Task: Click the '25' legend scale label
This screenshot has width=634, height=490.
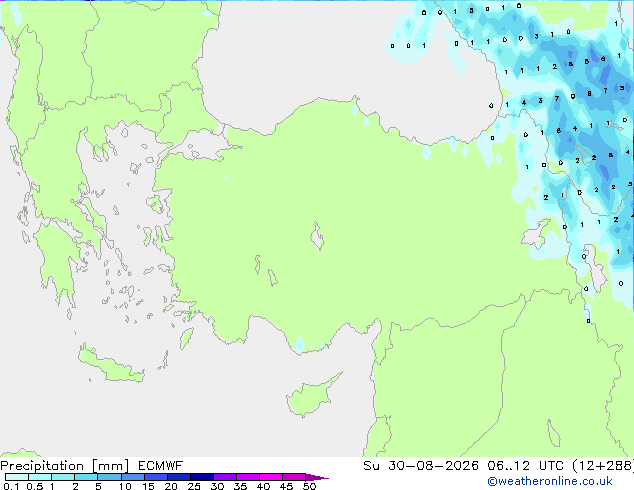Action: pos(194,486)
